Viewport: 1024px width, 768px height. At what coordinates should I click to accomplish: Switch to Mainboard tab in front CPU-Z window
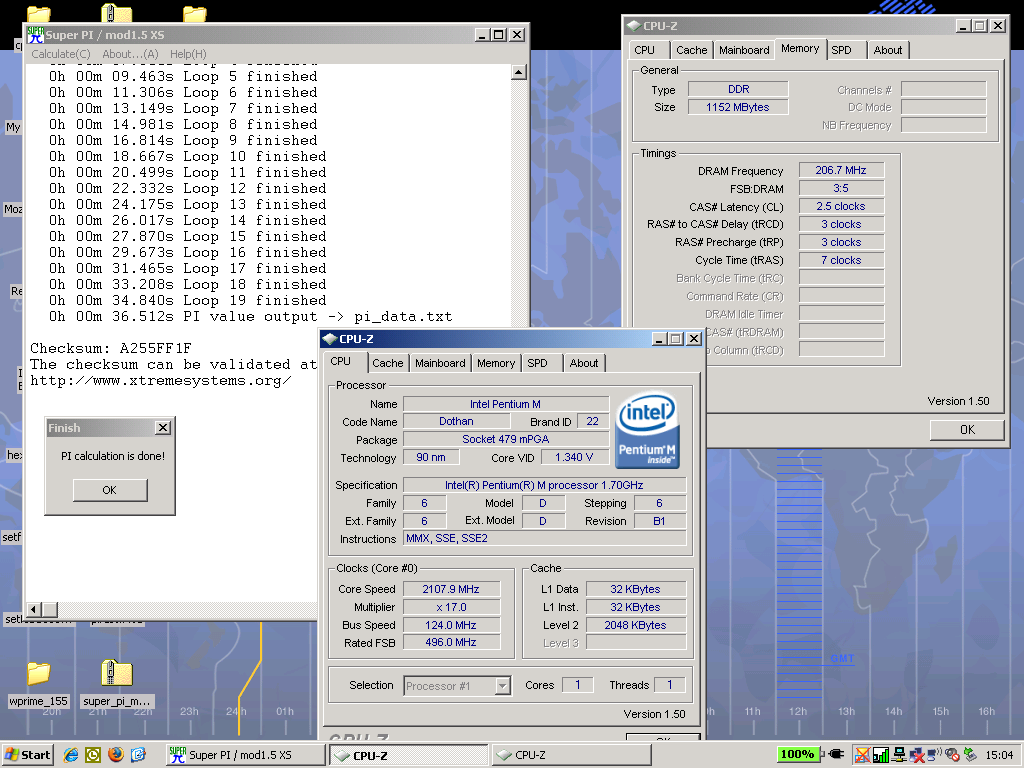click(x=440, y=363)
